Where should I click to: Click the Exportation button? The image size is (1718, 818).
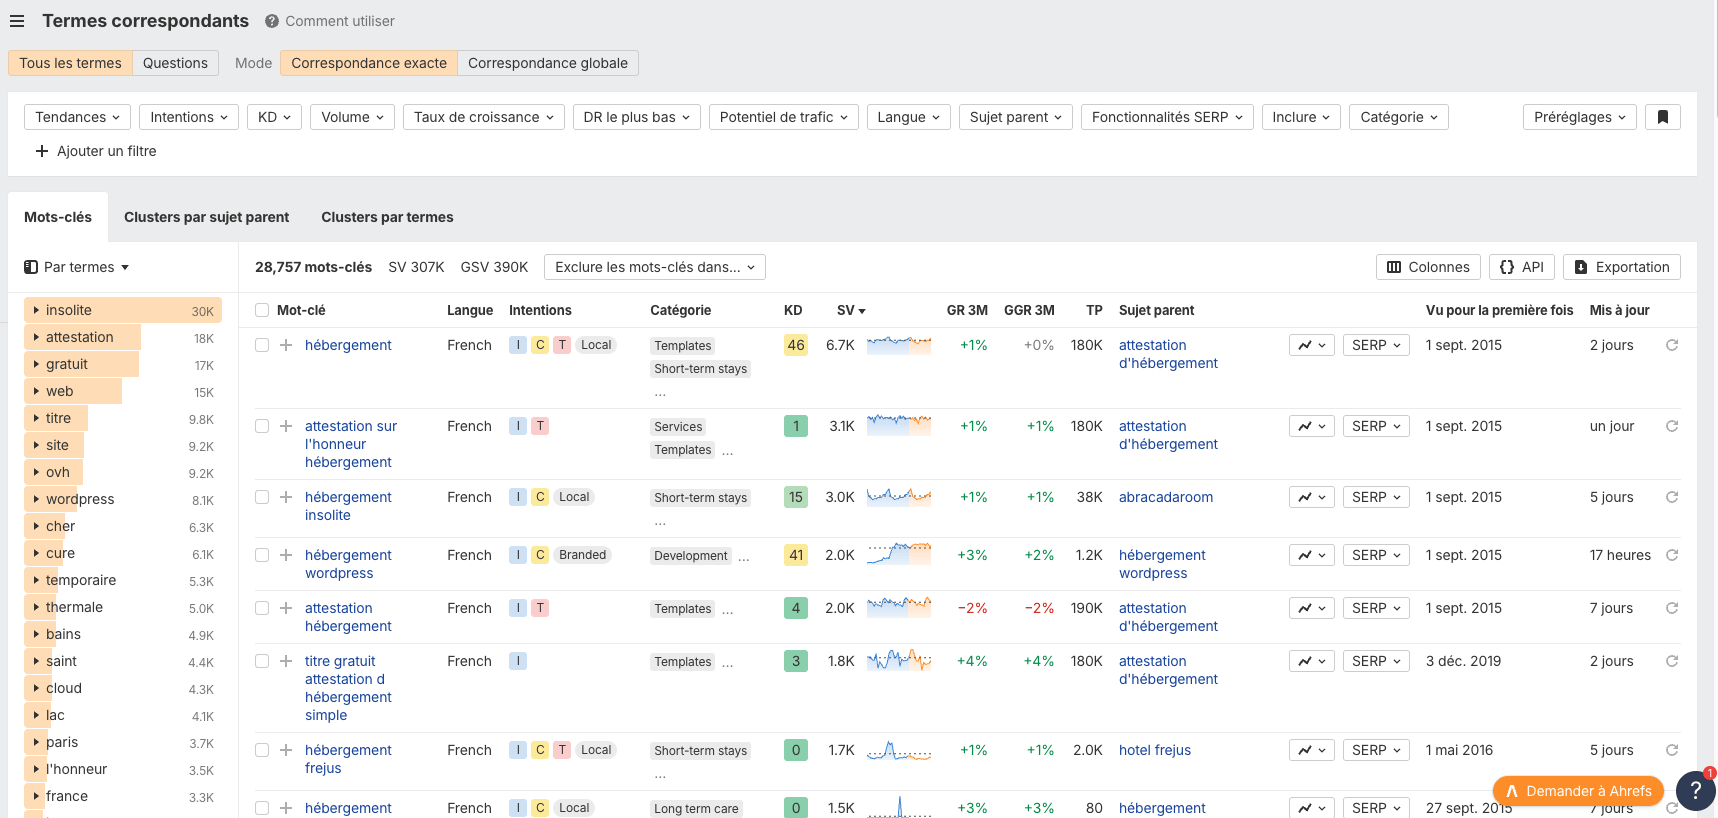[1622, 267]
